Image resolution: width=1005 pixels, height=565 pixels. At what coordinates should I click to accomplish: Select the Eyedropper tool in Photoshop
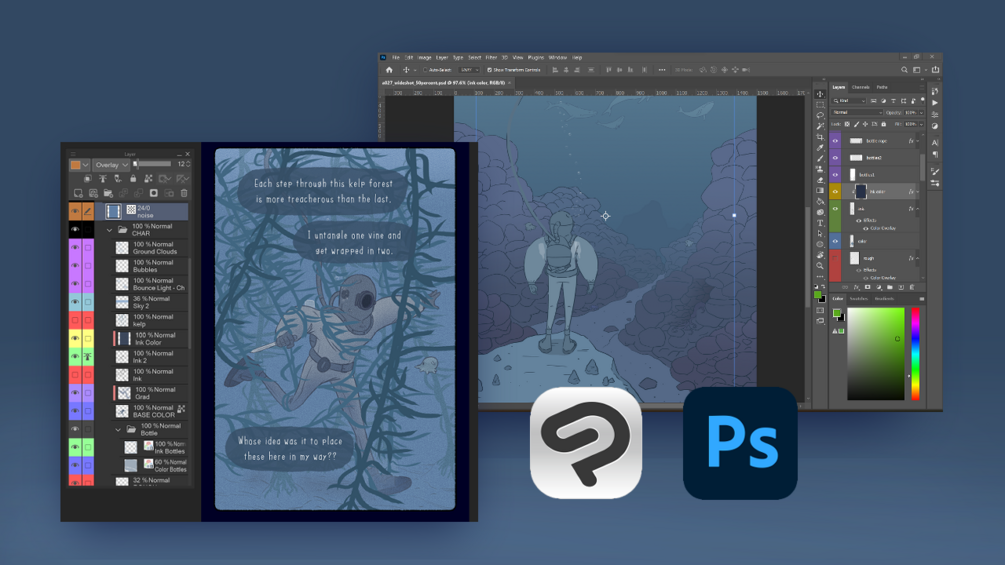[820, 147]
